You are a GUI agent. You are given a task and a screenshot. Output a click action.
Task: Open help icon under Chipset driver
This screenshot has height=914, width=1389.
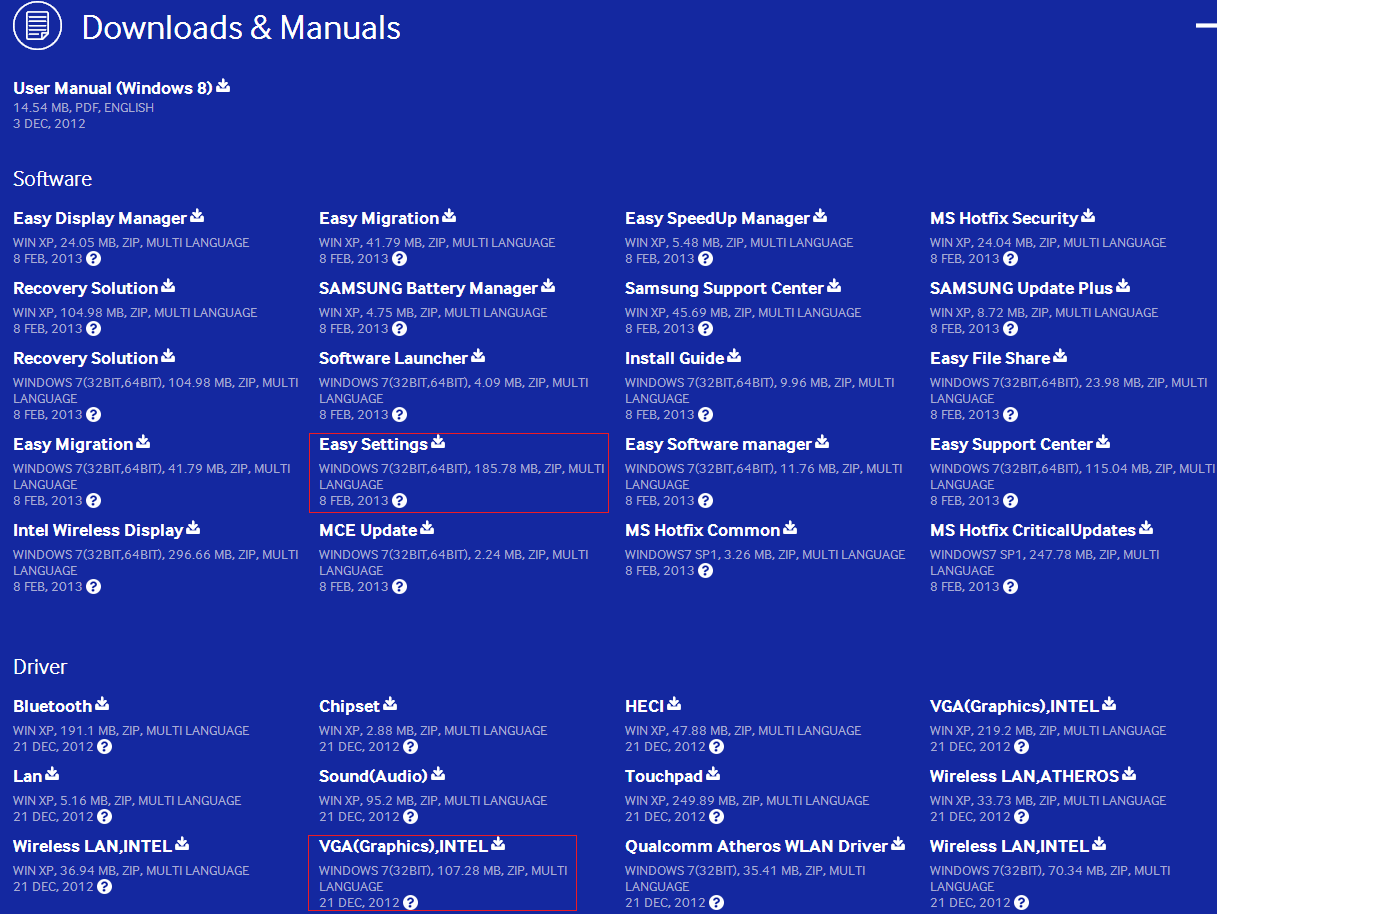tap(410, 747)
